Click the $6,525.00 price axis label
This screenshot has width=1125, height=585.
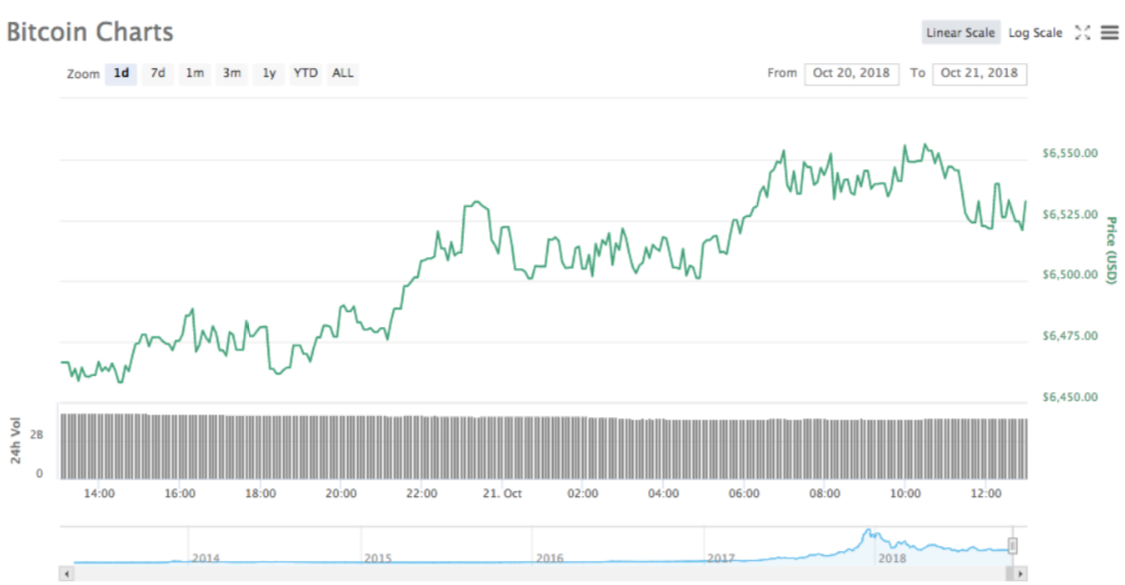click(1070, 214)
